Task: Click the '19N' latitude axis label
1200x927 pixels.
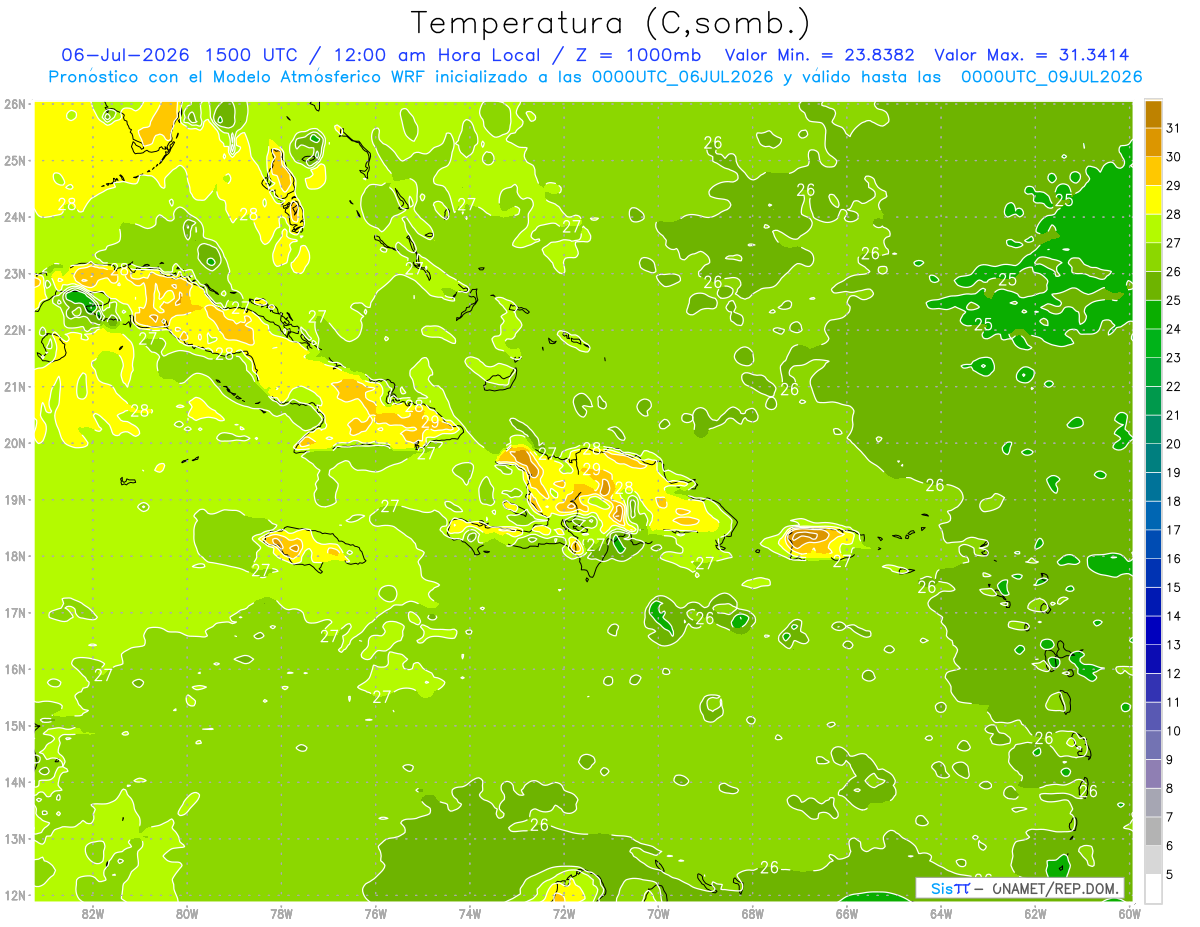Action: click(x=14, y=499)
